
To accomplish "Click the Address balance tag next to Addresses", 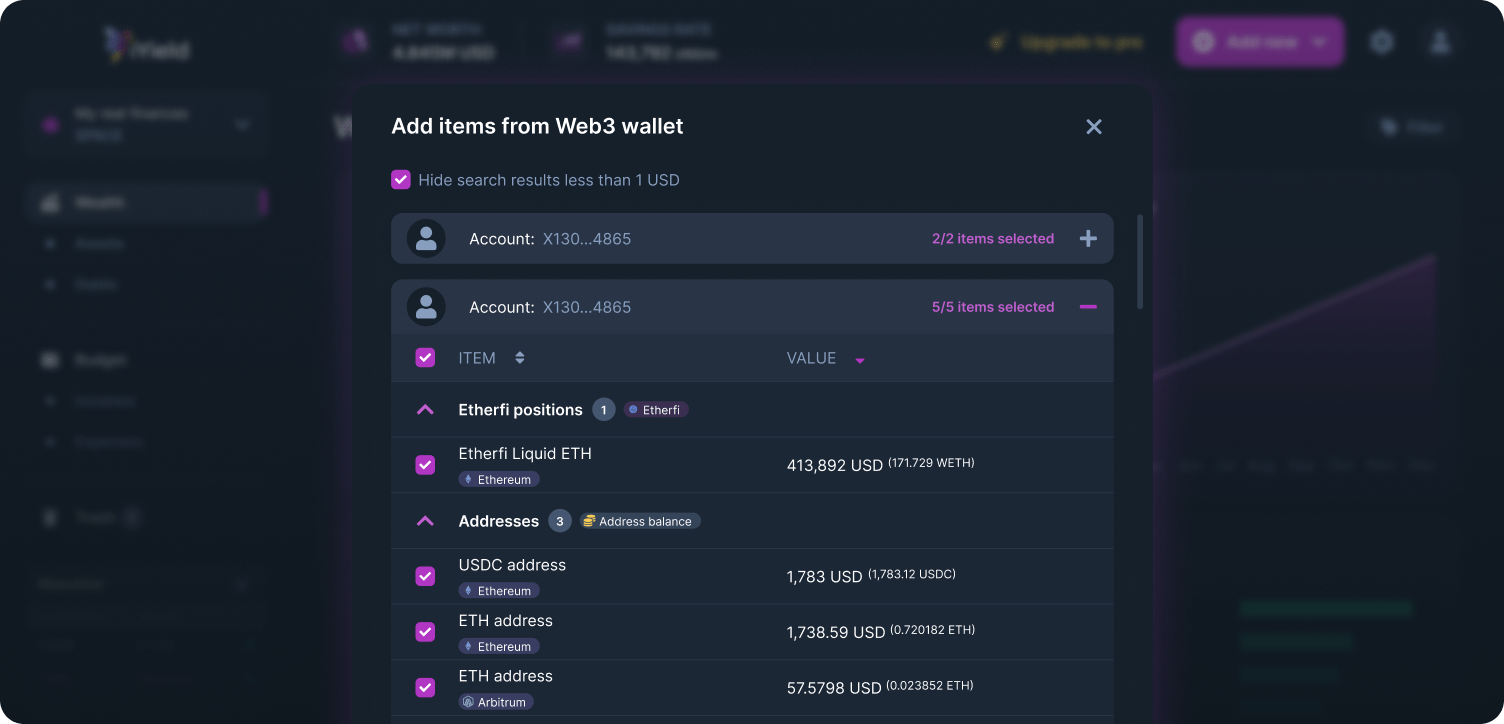I will click(639, 520).
